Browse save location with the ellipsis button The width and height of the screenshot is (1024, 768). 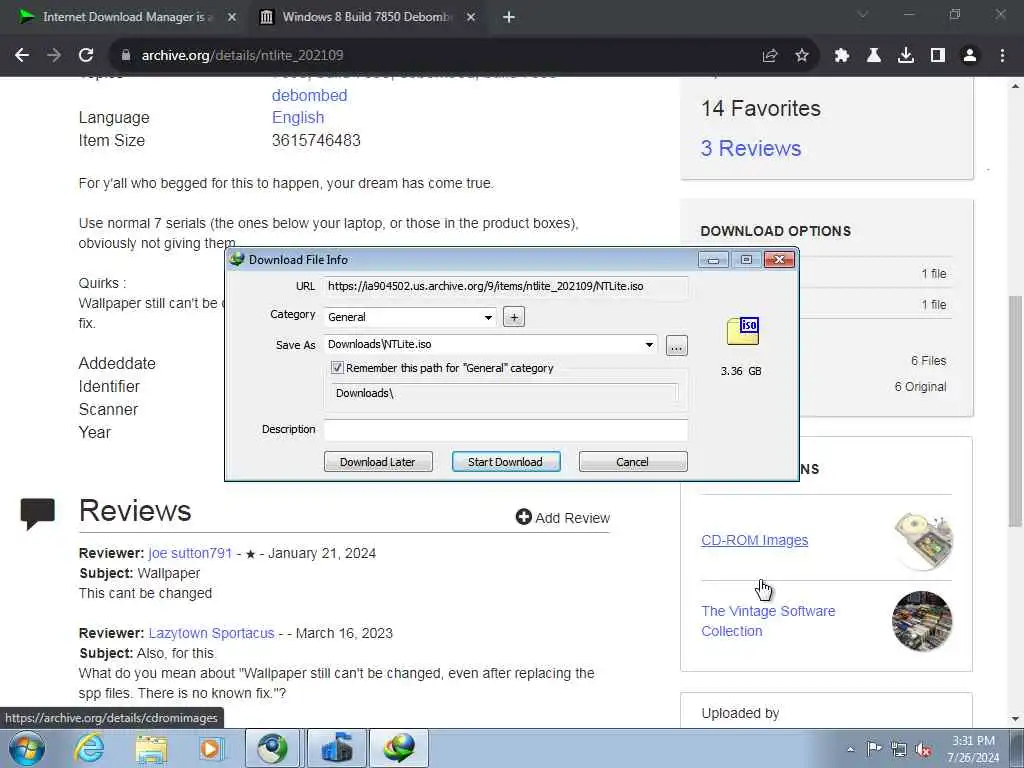click(677, 345)
